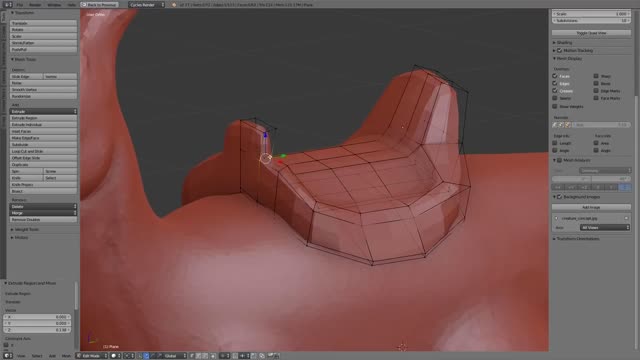Enable edge Length info checkbox
Screen dimensions: 640x360
(x=555, y=143)
